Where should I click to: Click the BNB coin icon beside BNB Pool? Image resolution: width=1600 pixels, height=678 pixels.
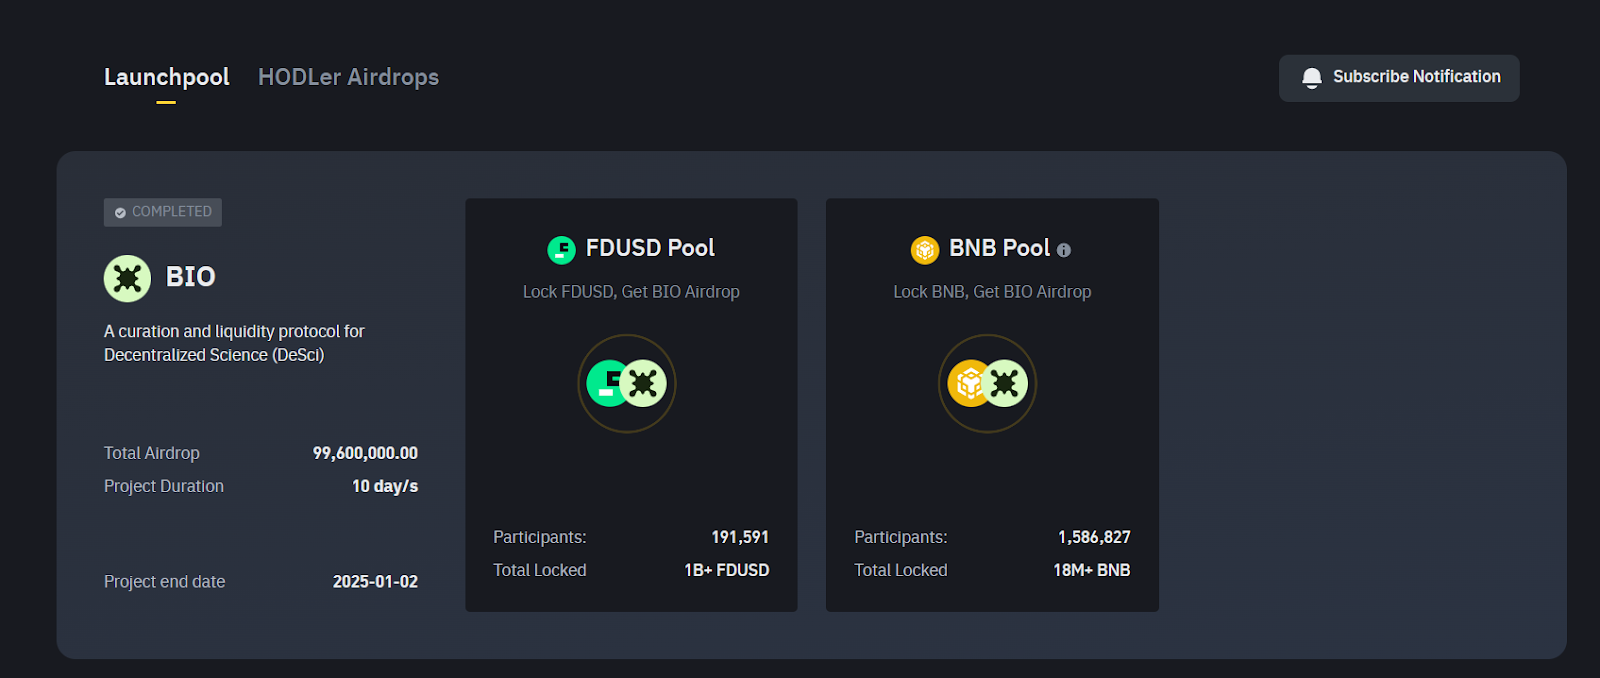click(923, 248)
